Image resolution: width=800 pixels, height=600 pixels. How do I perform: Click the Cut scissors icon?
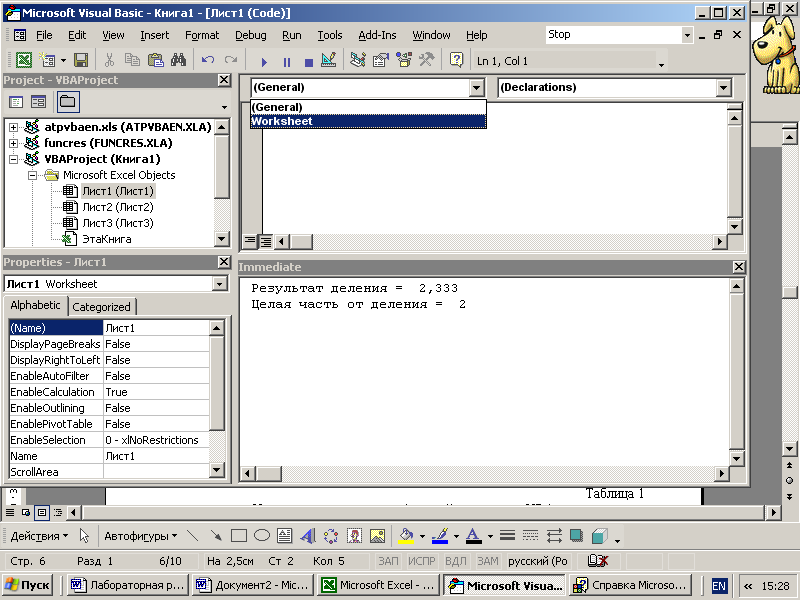(x=109, y=60)
